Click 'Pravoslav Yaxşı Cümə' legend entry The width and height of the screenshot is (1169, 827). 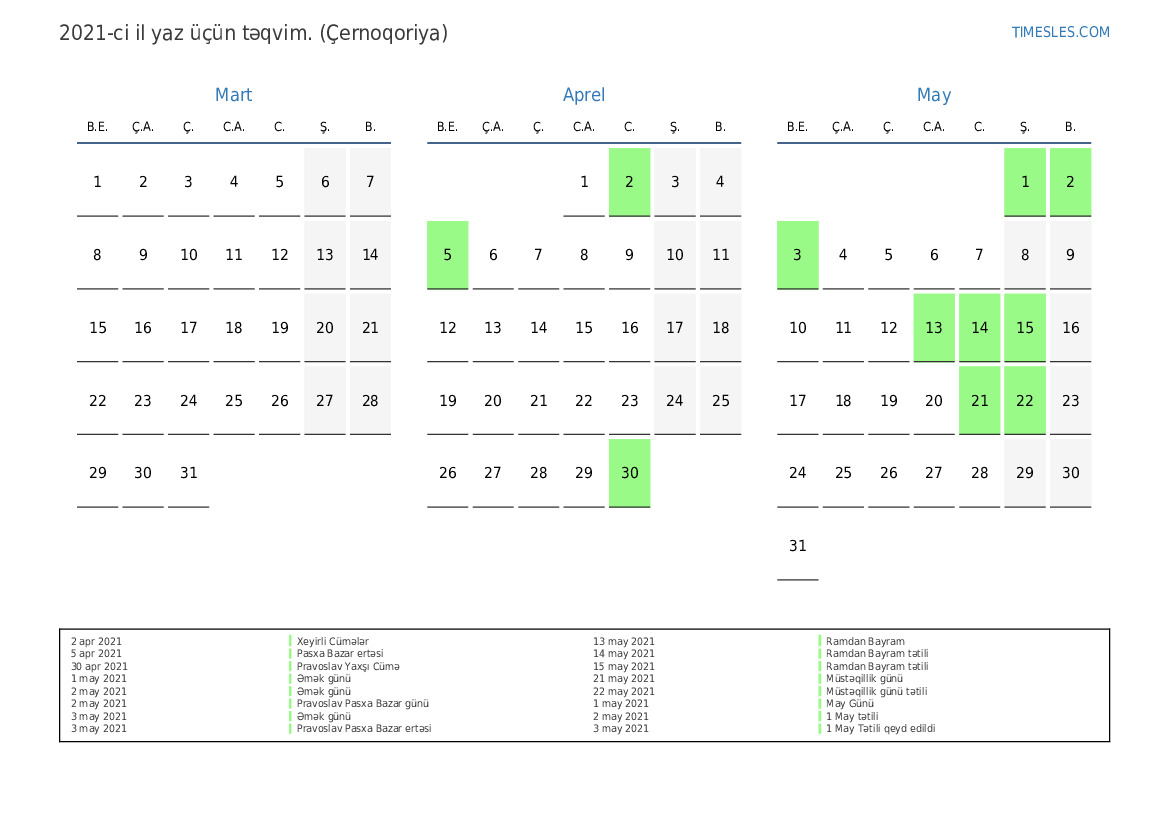[x=348, y=667]
